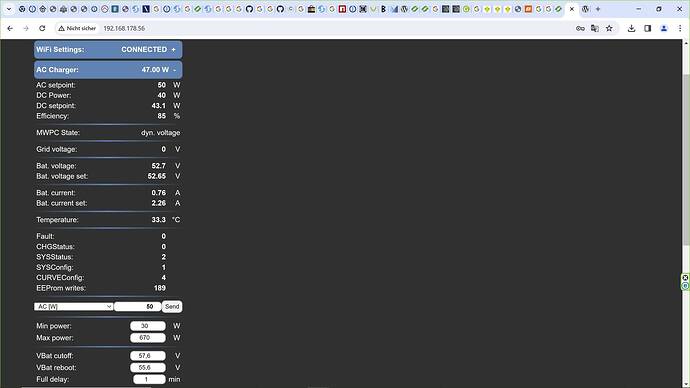Screen dimensions: 690x388
Task: Click the scrollbar up arrow
Action: 686,43
